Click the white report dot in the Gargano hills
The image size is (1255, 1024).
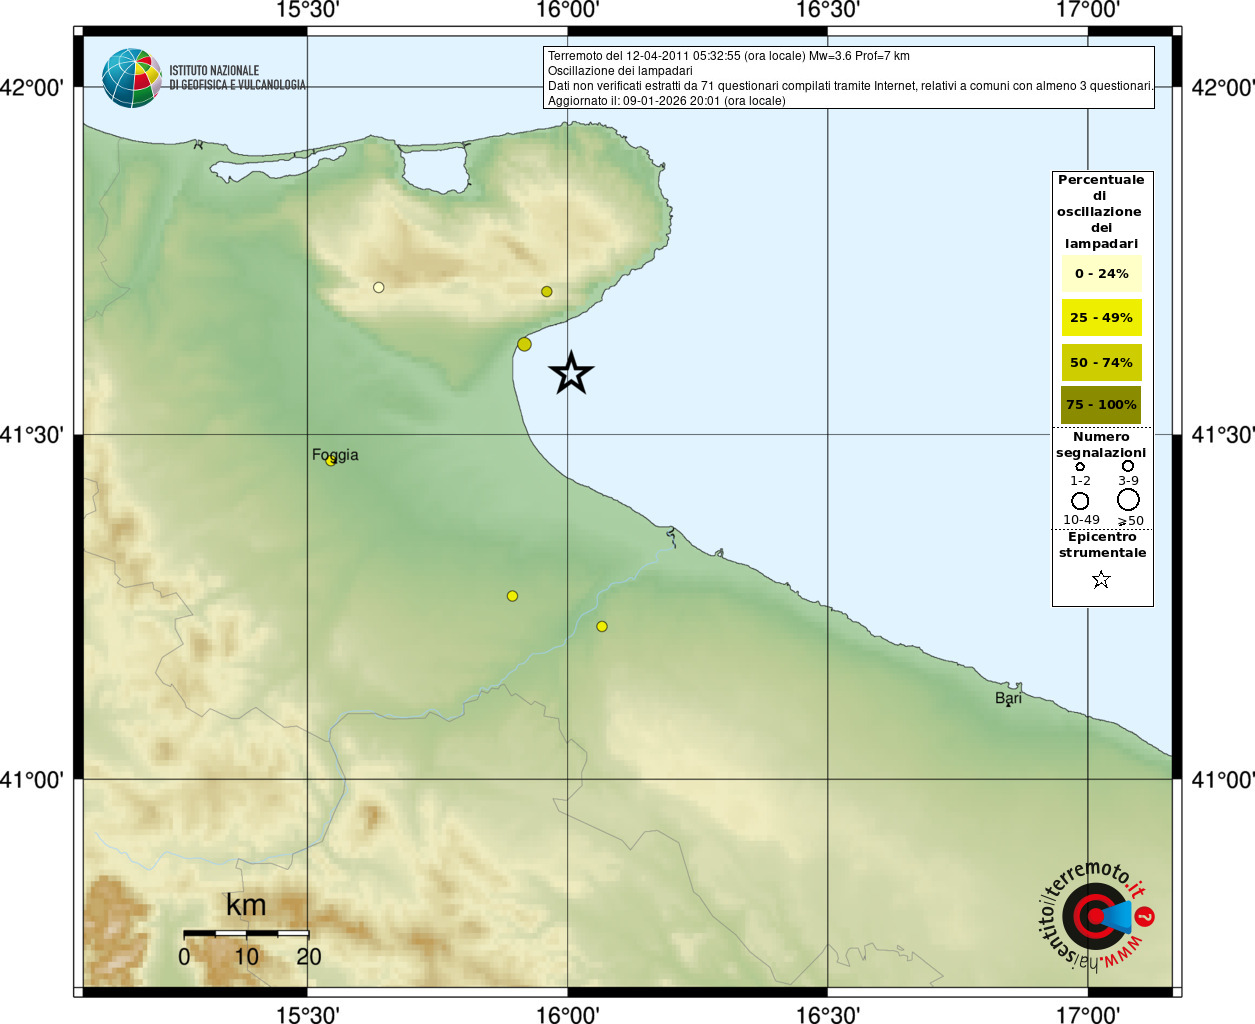coord(379,287)
